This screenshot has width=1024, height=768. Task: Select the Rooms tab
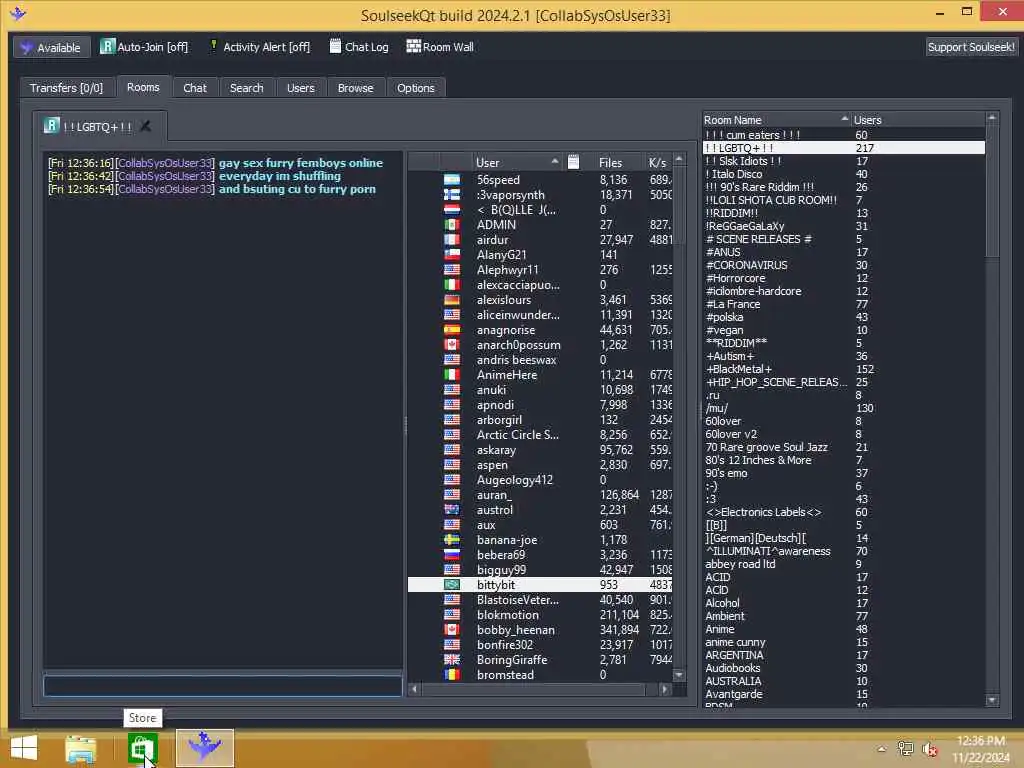pyautogui.click(x=143, y=87)
